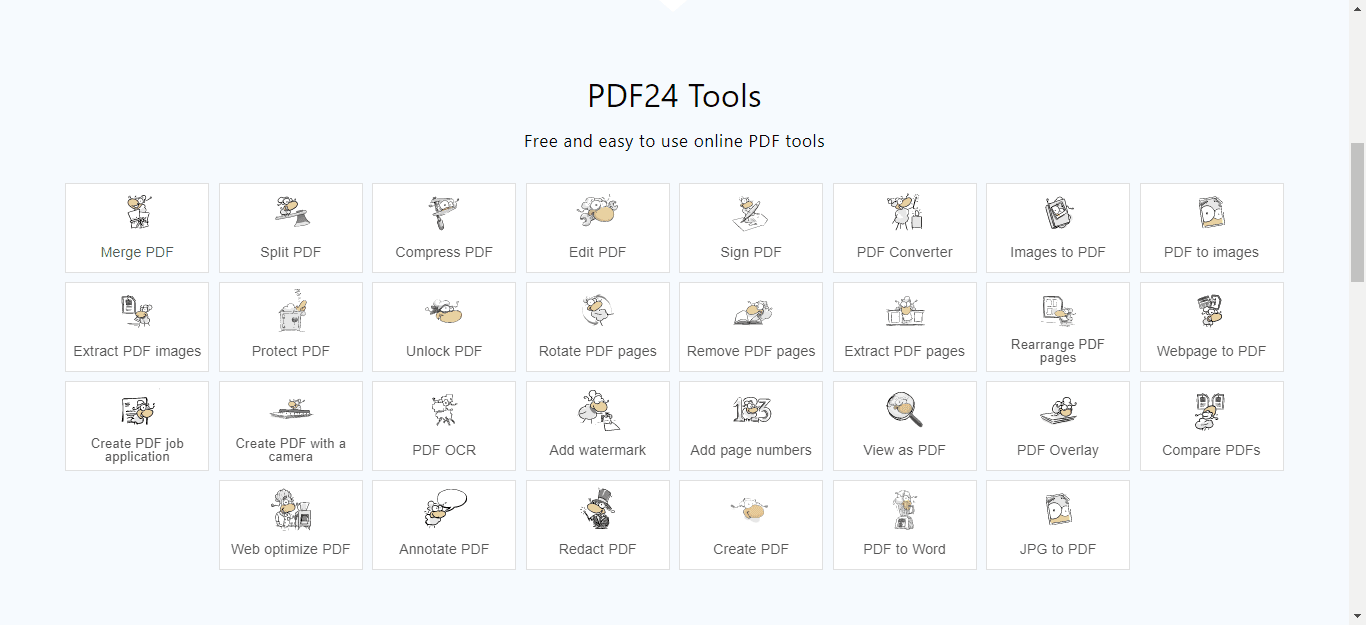This screenshot has width=1366, height=625.
Task: Select the Extract PDF pages icon
Action: pos(905,311)
